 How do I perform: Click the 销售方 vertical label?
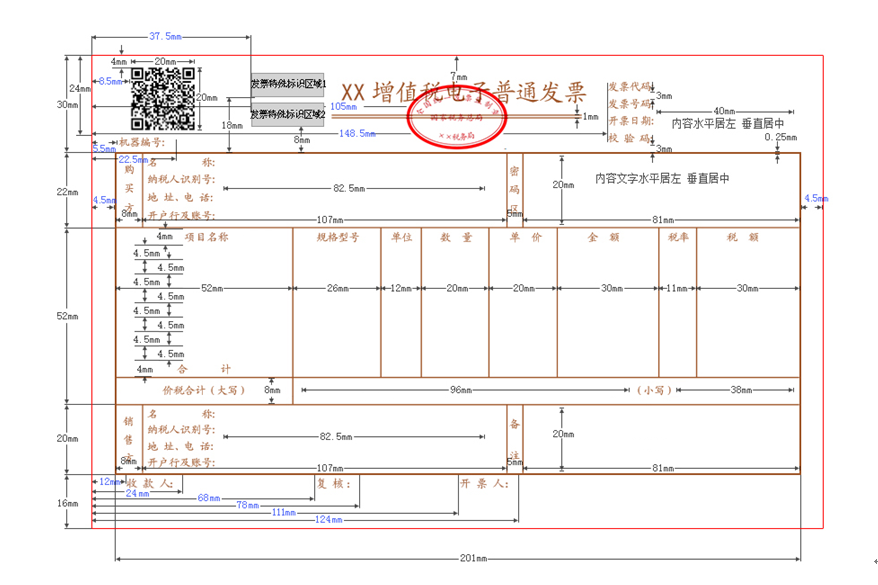click(x=128, y=439)
